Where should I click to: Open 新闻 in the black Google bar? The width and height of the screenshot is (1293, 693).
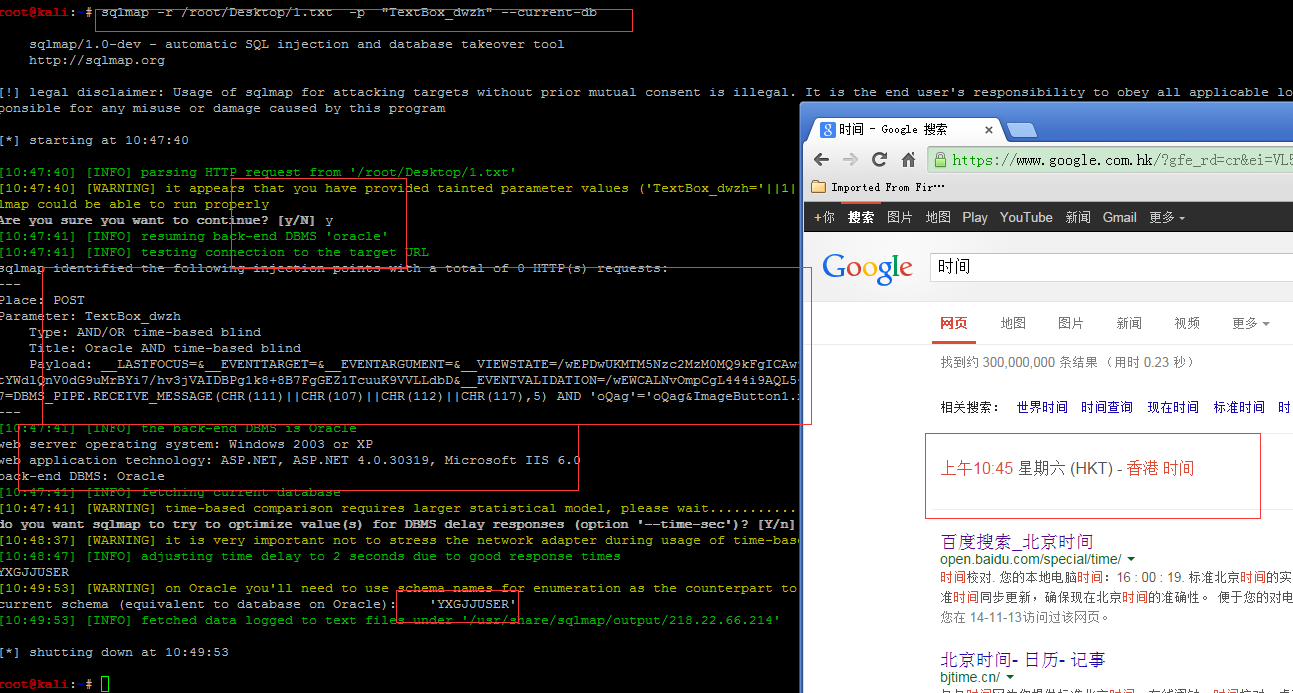1078,217
